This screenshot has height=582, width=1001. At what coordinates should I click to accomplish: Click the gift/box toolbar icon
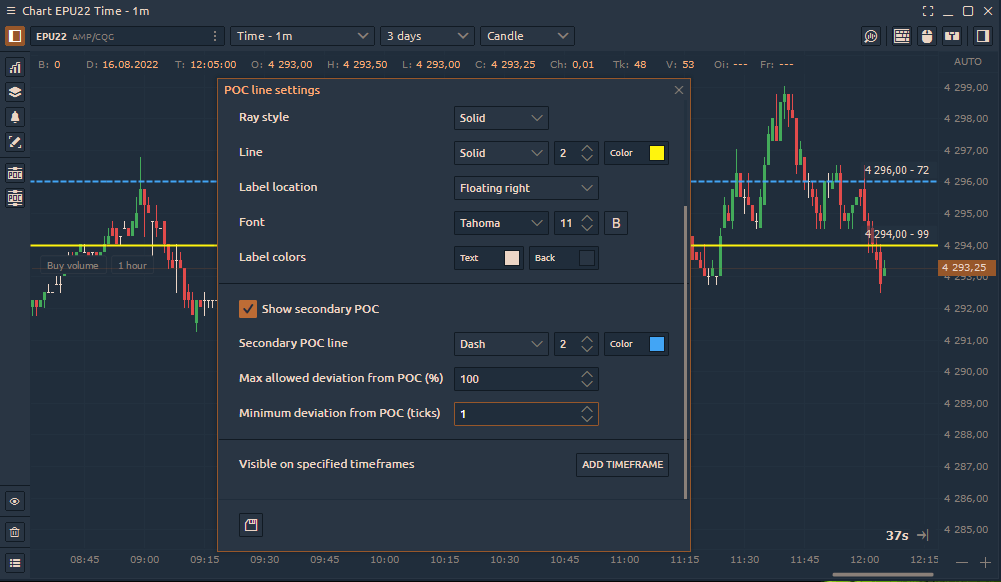tap(952, 36)
